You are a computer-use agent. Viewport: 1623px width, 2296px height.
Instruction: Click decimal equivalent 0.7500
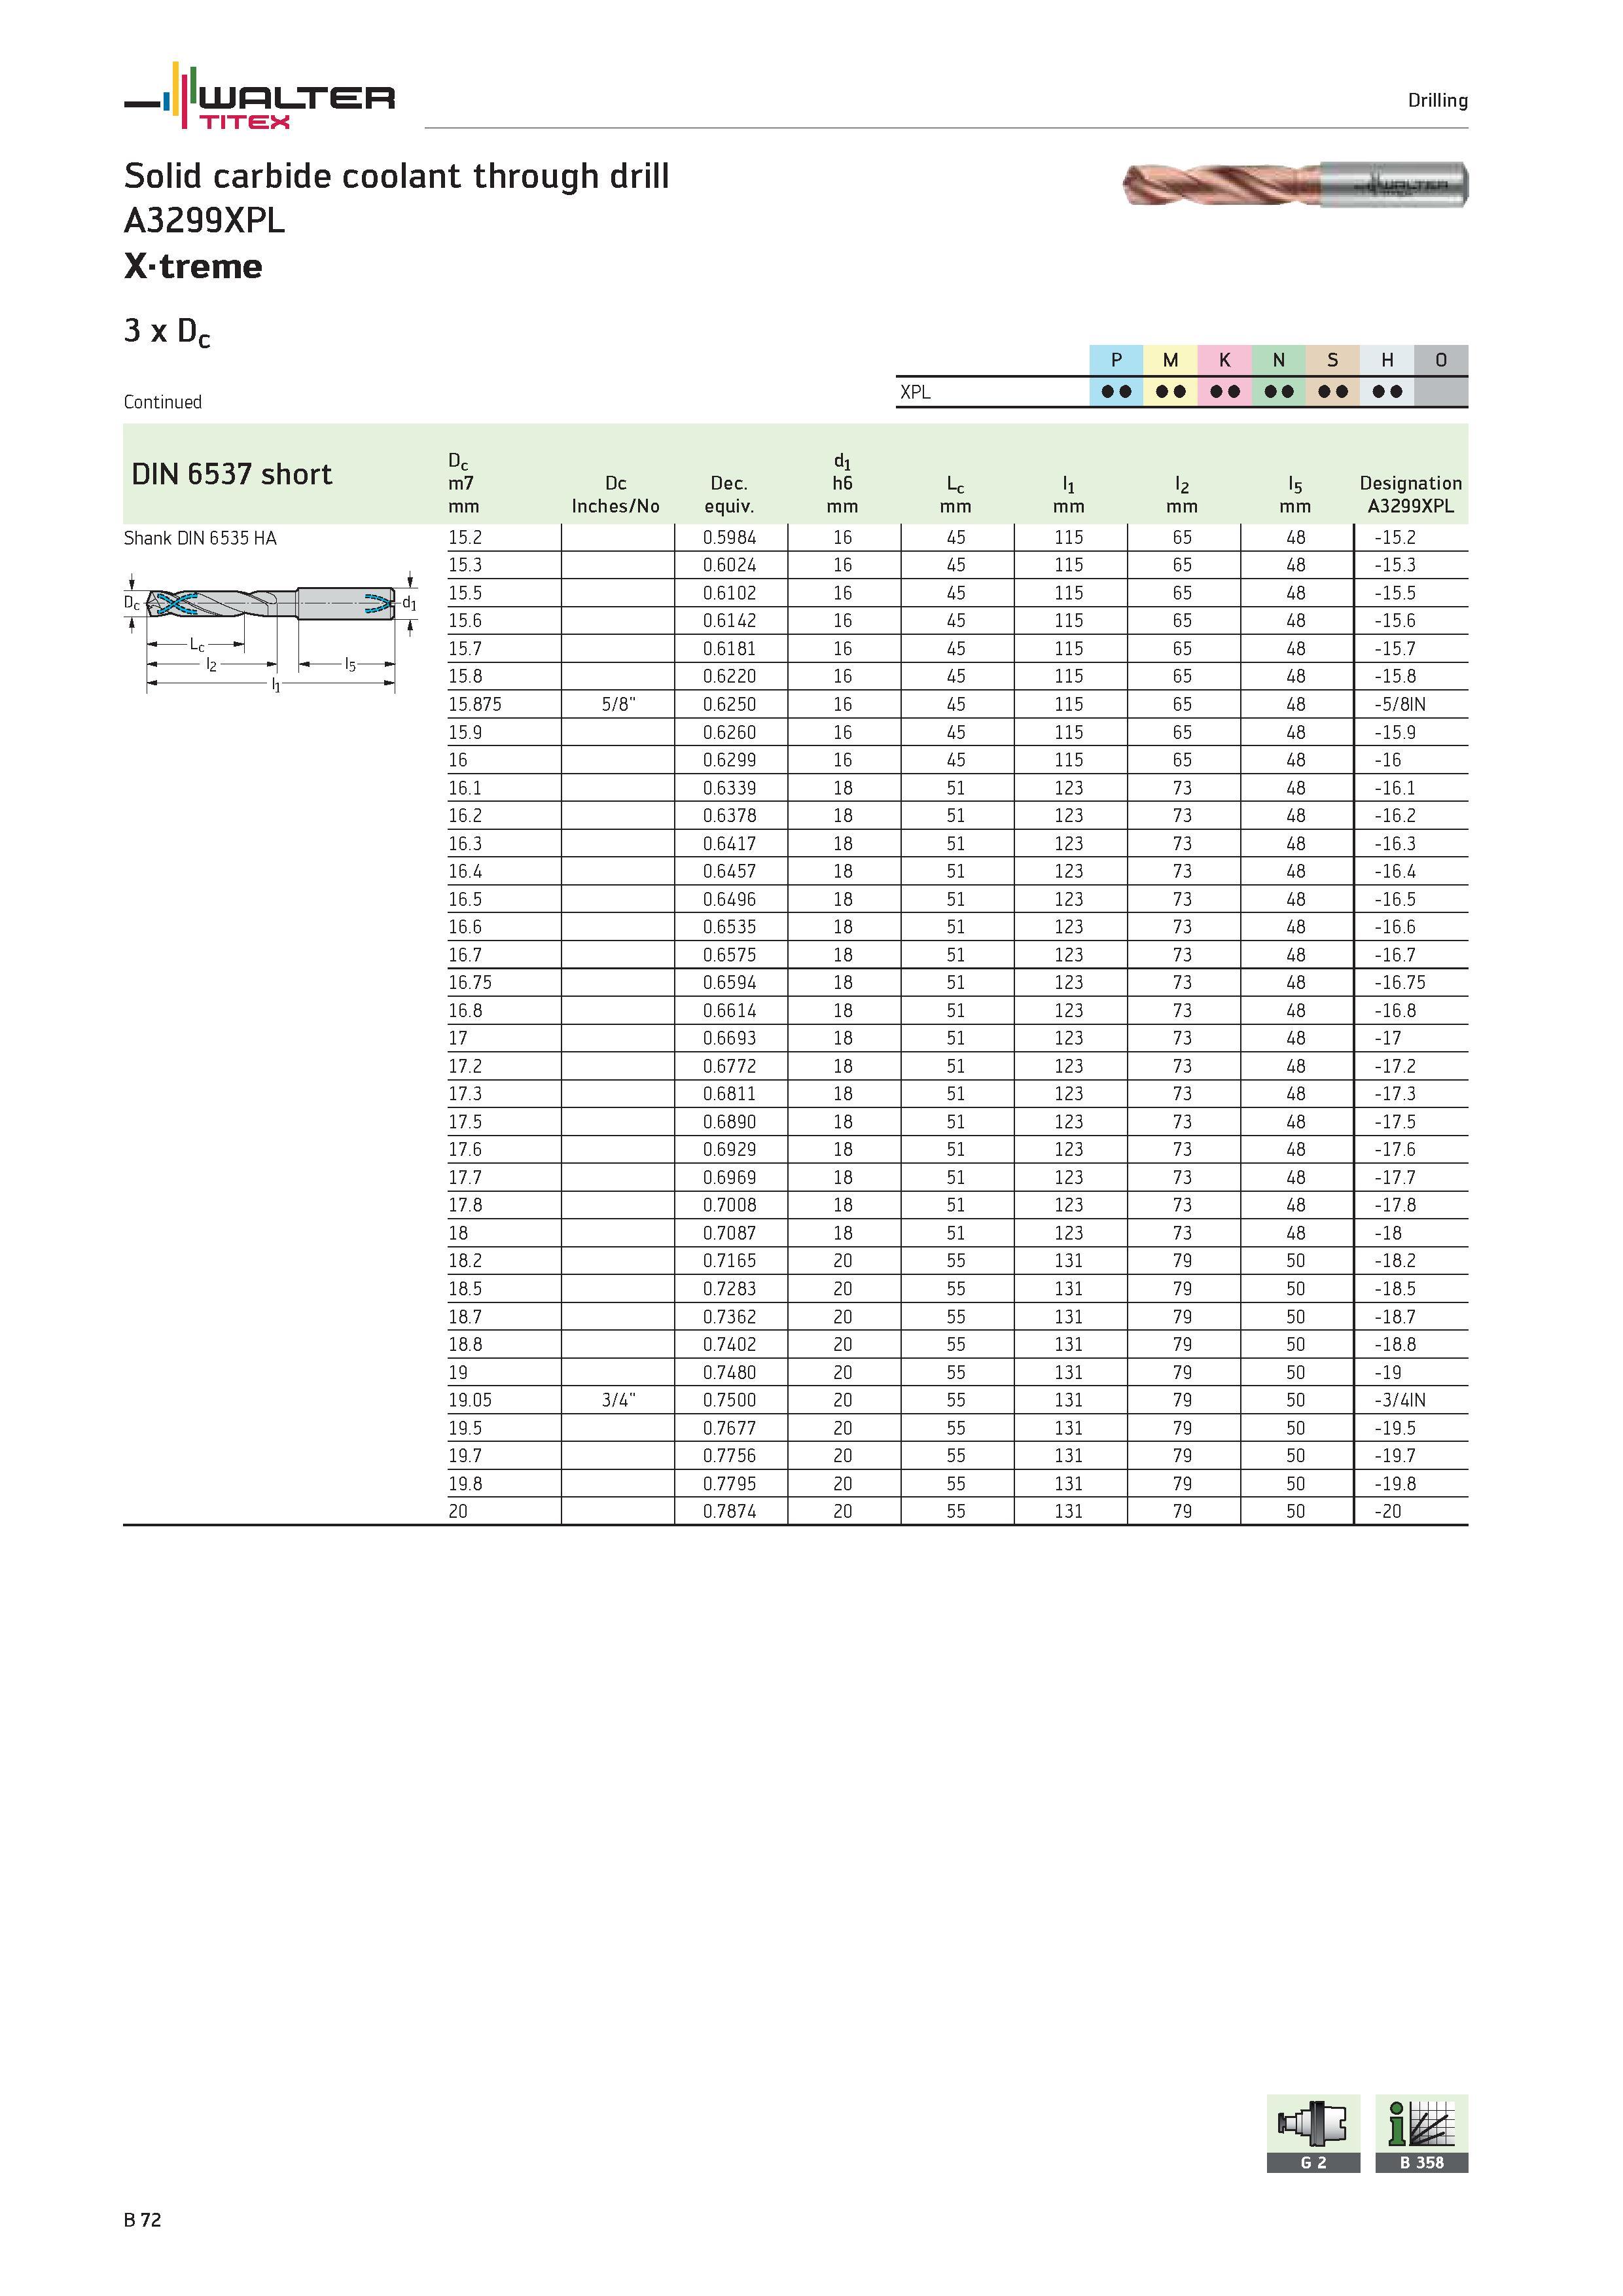(x=729, y=1400)
